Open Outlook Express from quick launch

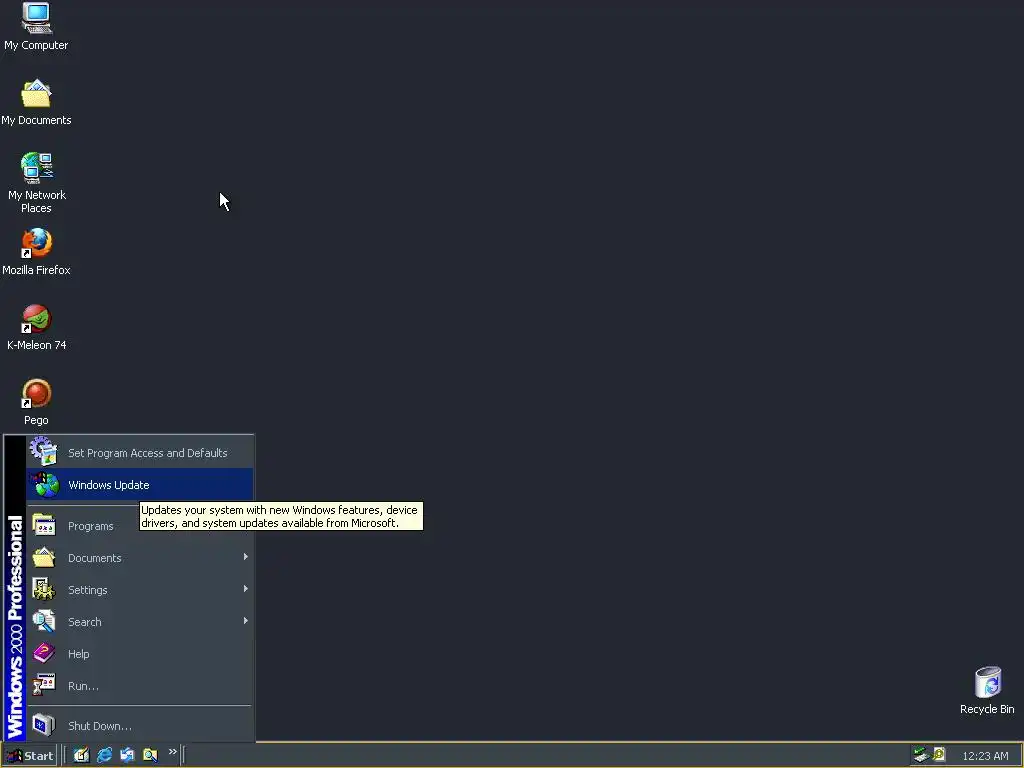point(127,755)
